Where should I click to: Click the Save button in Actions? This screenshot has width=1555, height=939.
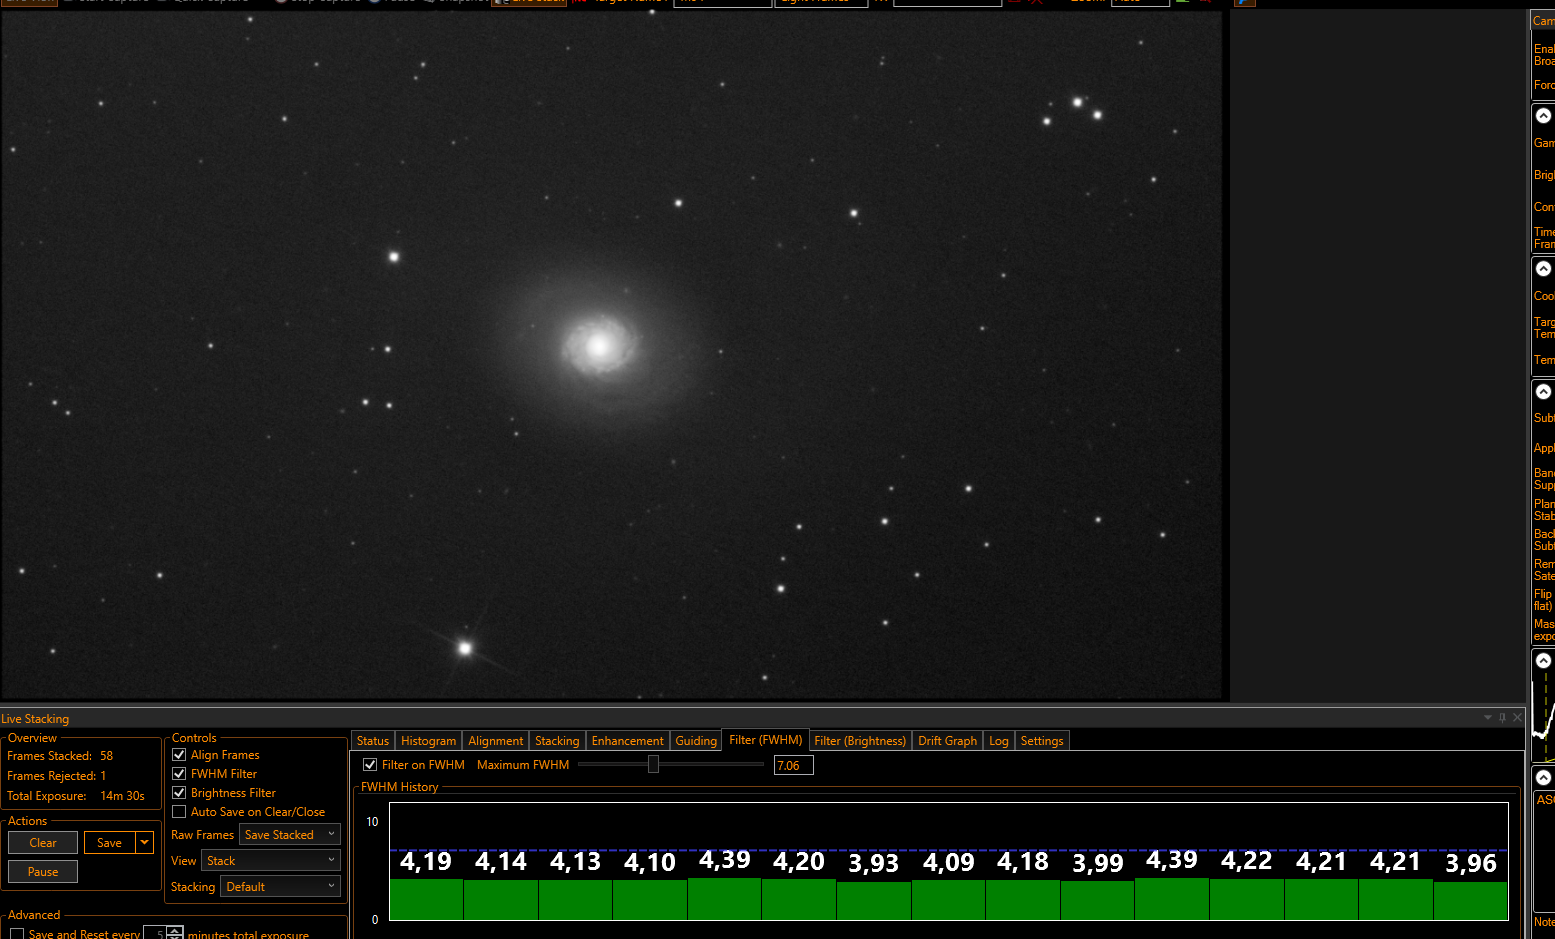click(x=110, y=843)
